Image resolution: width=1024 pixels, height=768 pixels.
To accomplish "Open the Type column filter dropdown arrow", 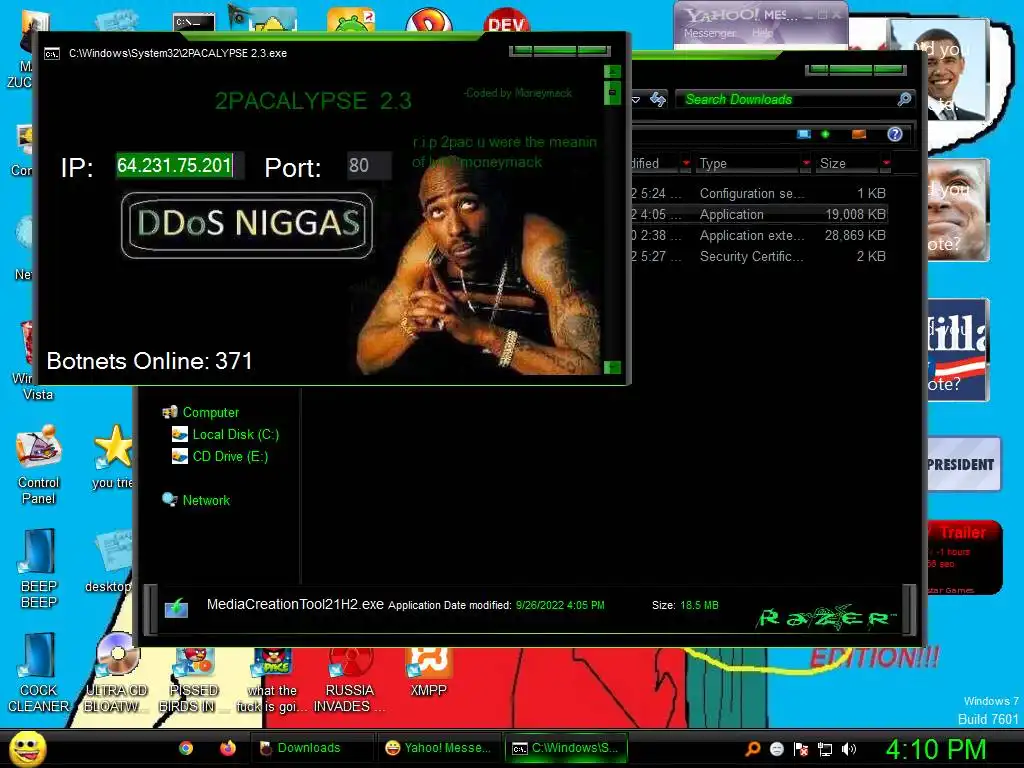I will (x=806, y=163).
